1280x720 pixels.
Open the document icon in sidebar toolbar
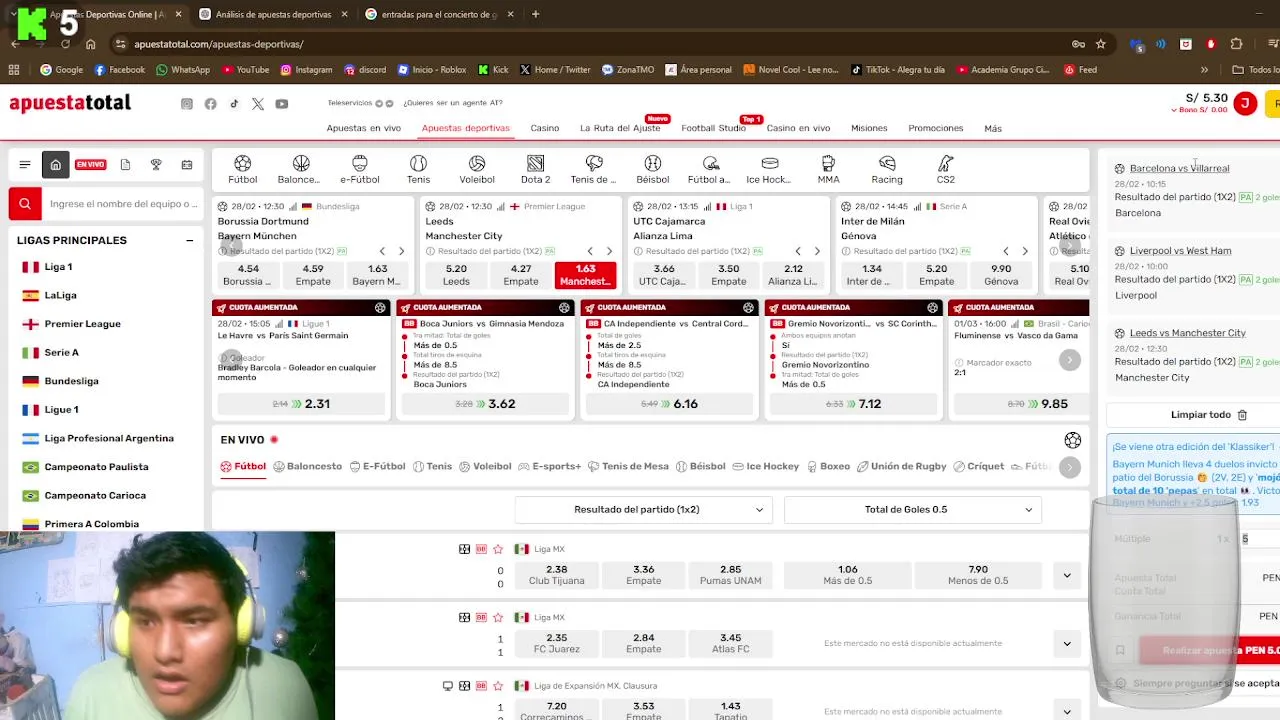click(x=125, y=165)
